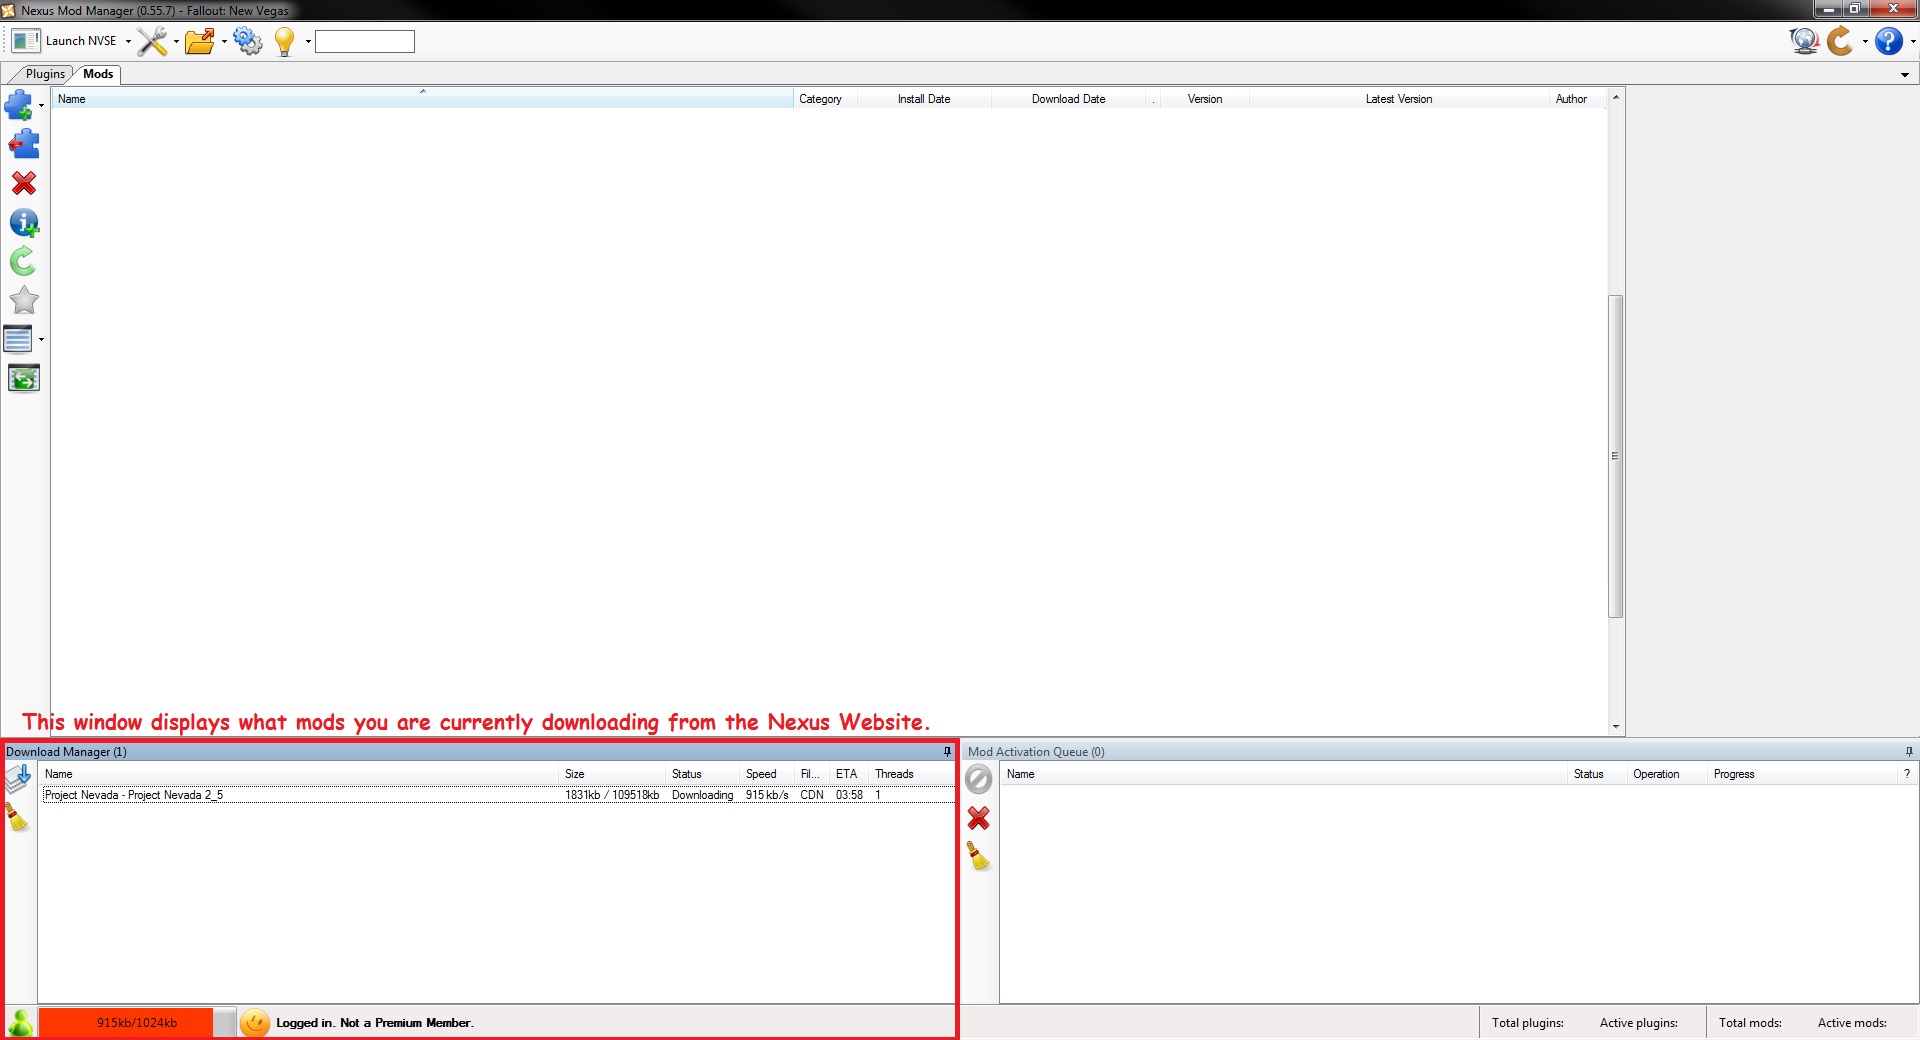This screenshot has height=1040, width=1920.
Task: Switch to the Plugins tab
Action: (x=45, y=74)
